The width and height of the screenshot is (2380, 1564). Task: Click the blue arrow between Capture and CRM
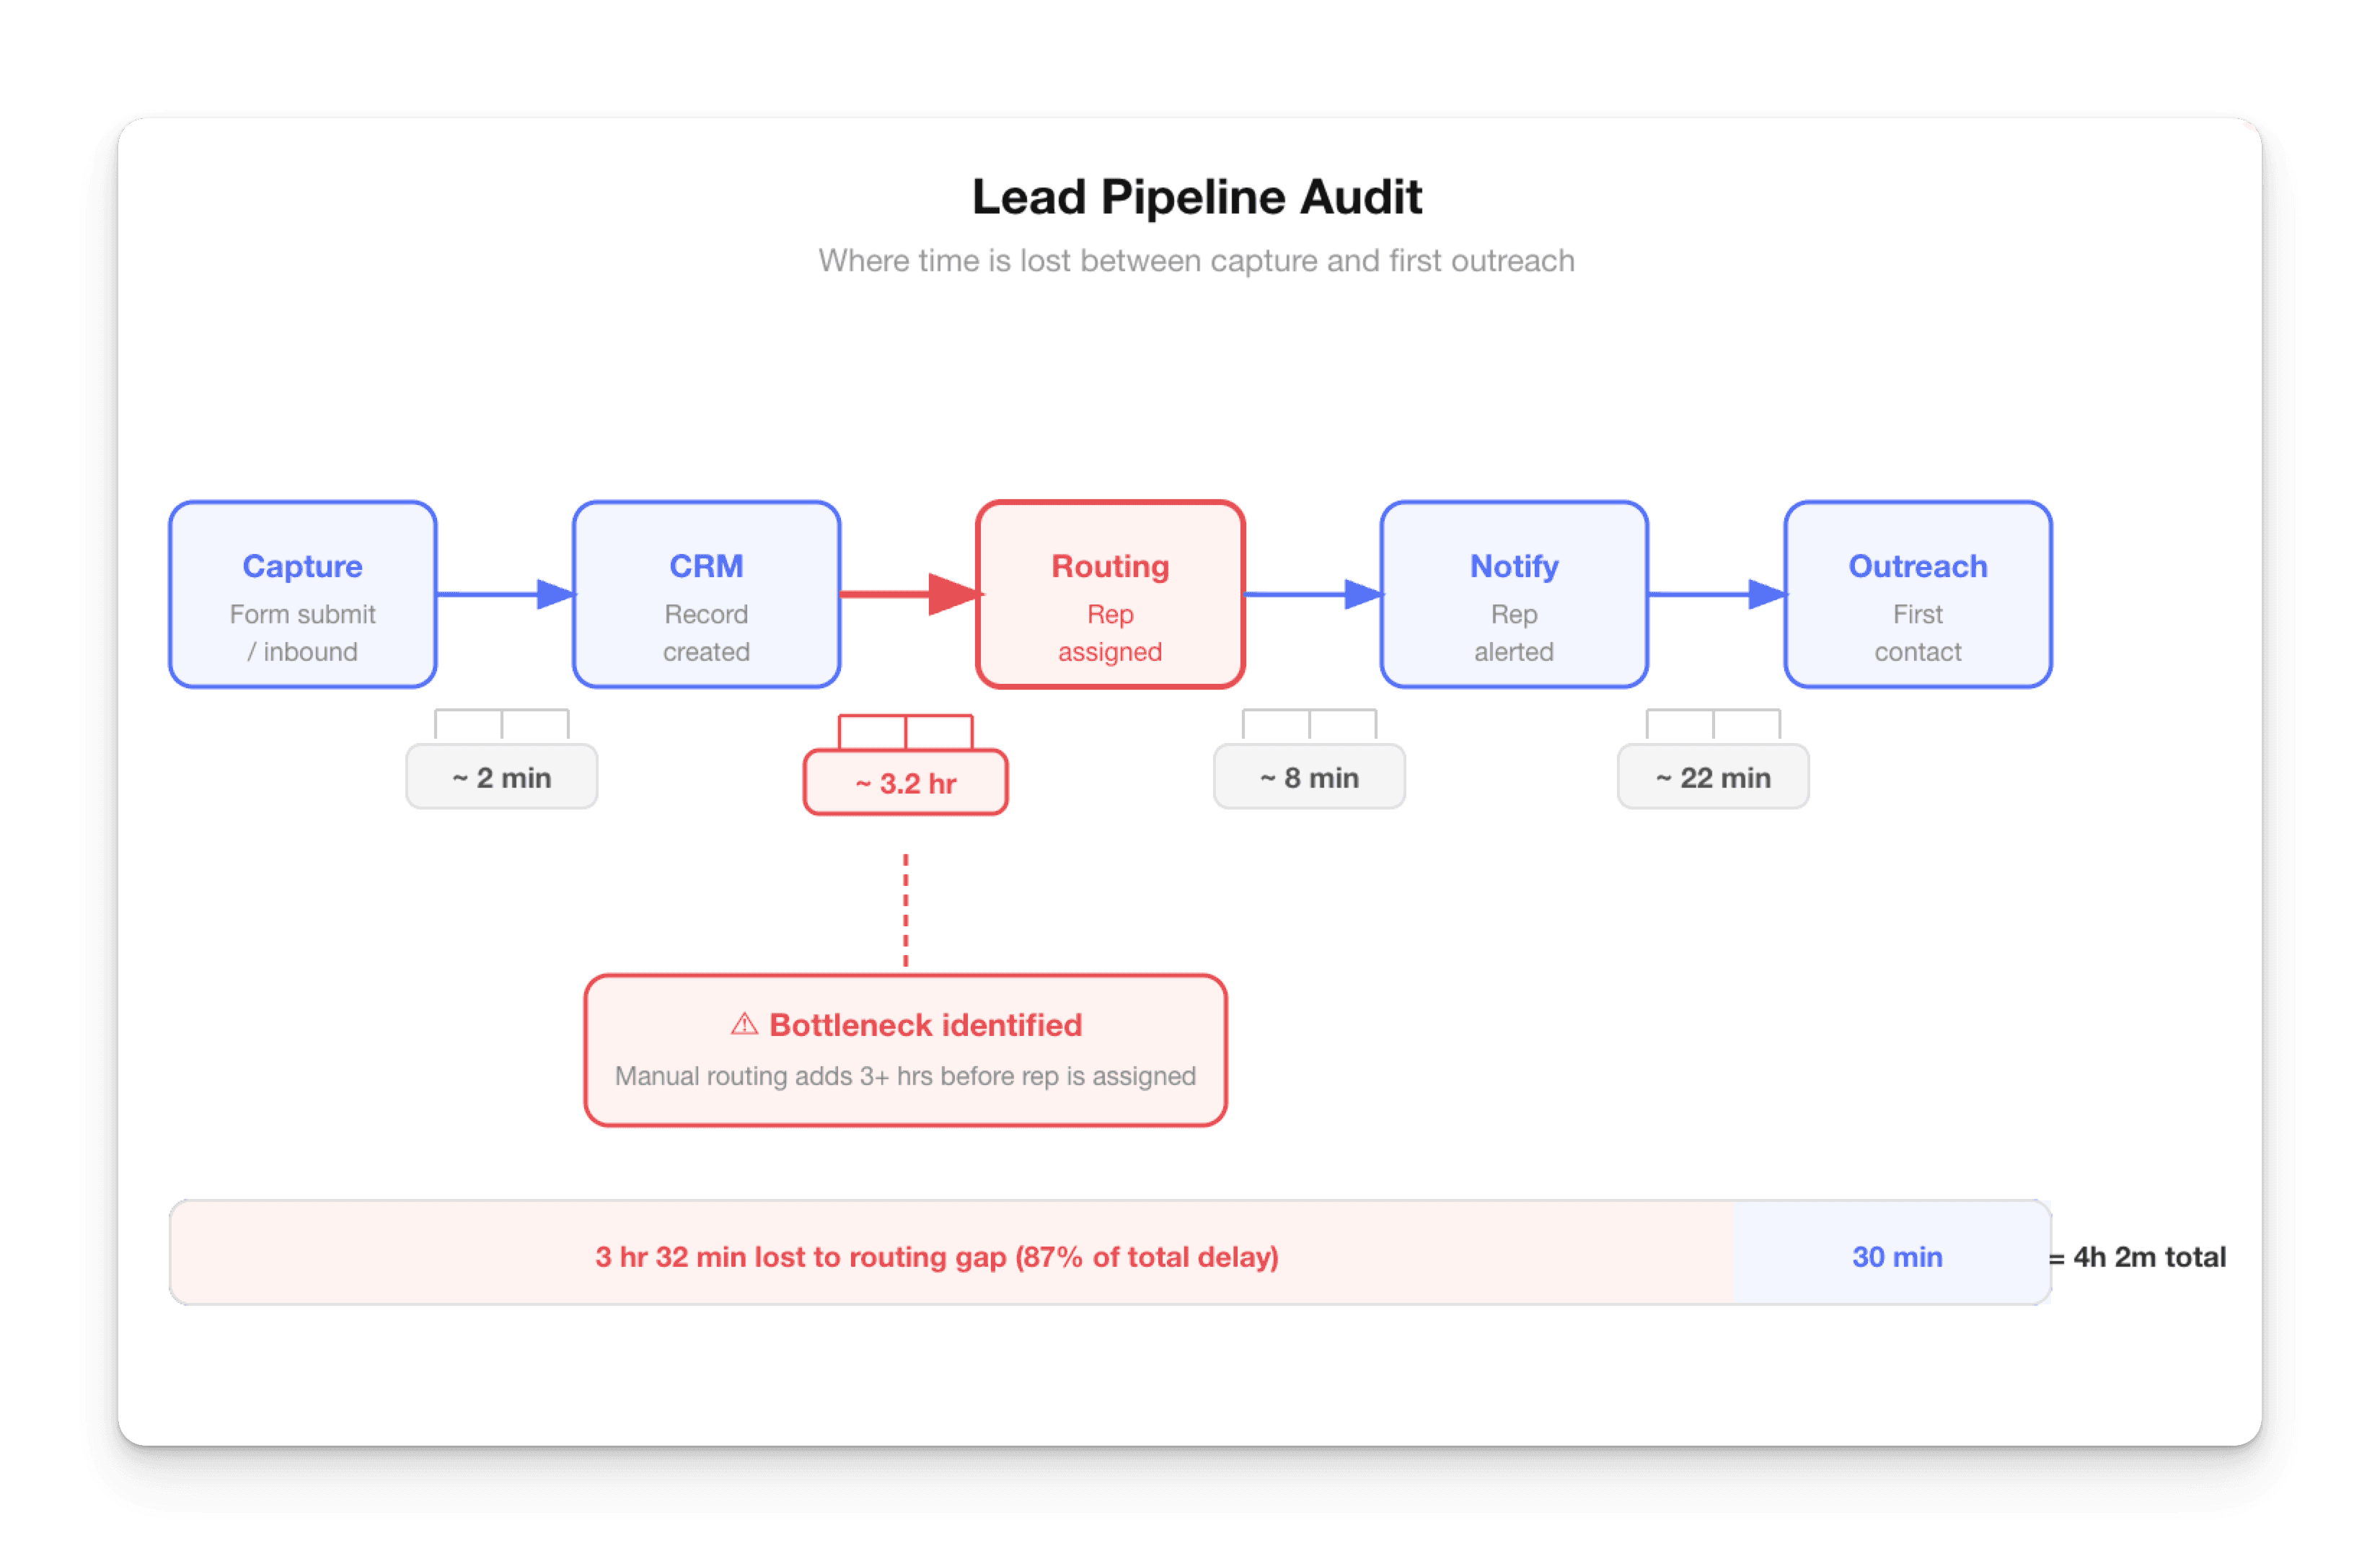pos(505,594)
